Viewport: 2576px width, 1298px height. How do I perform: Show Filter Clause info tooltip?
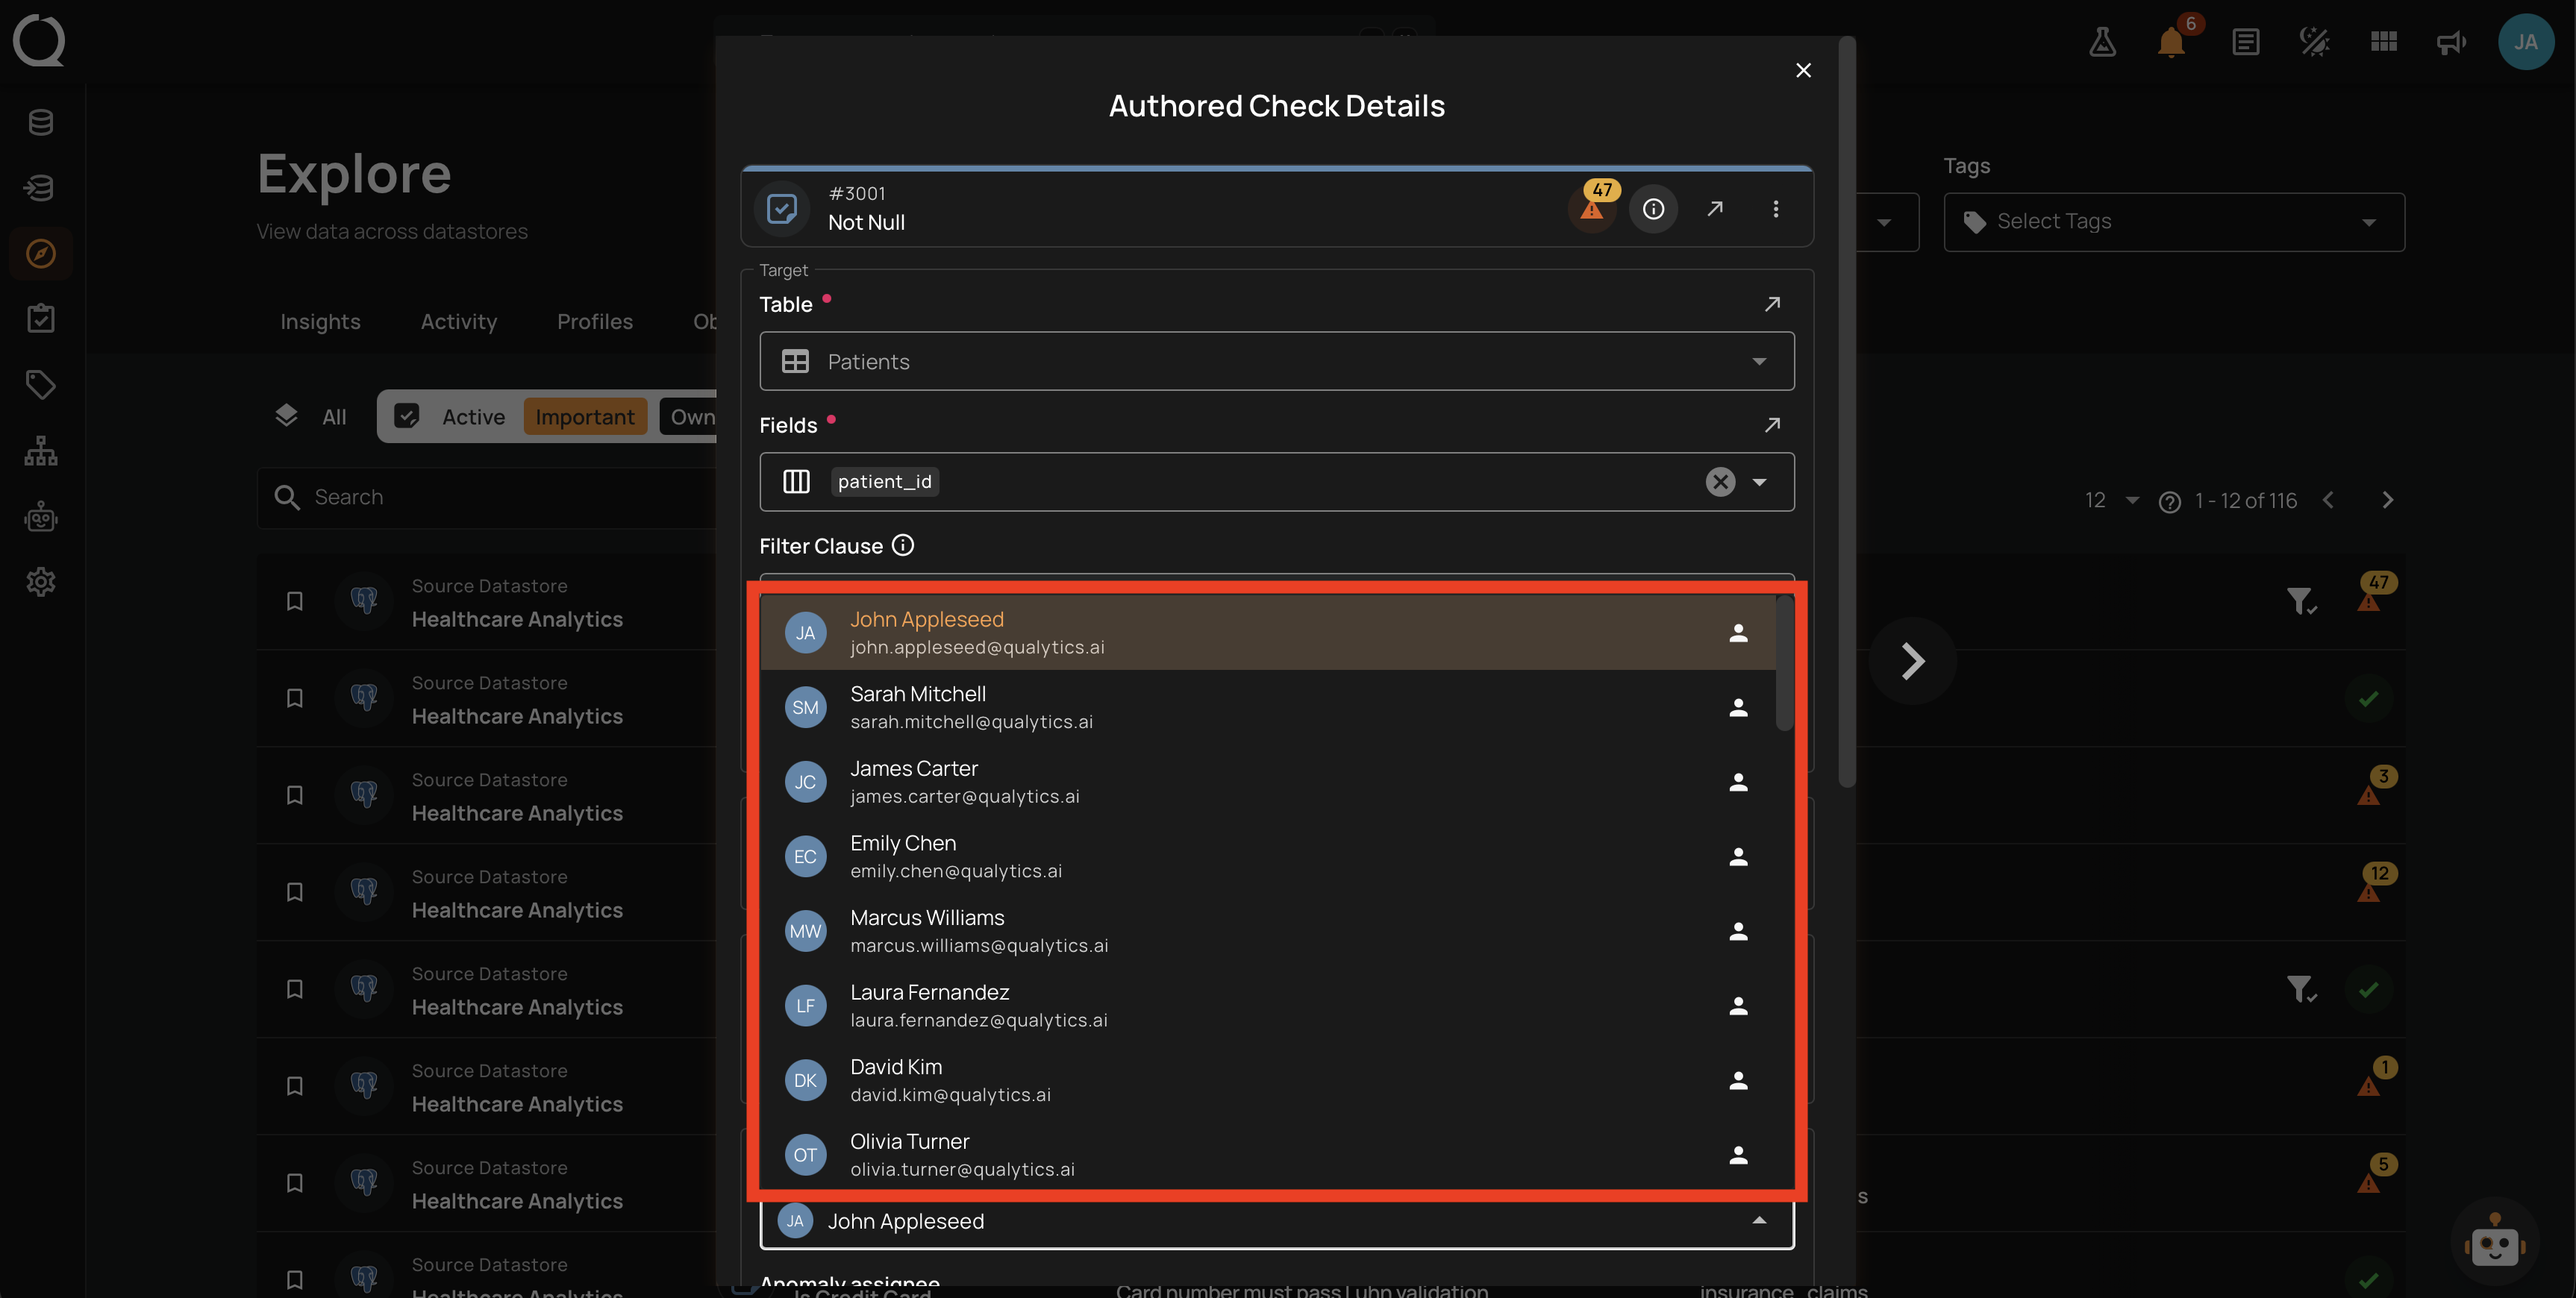[903, 545]
